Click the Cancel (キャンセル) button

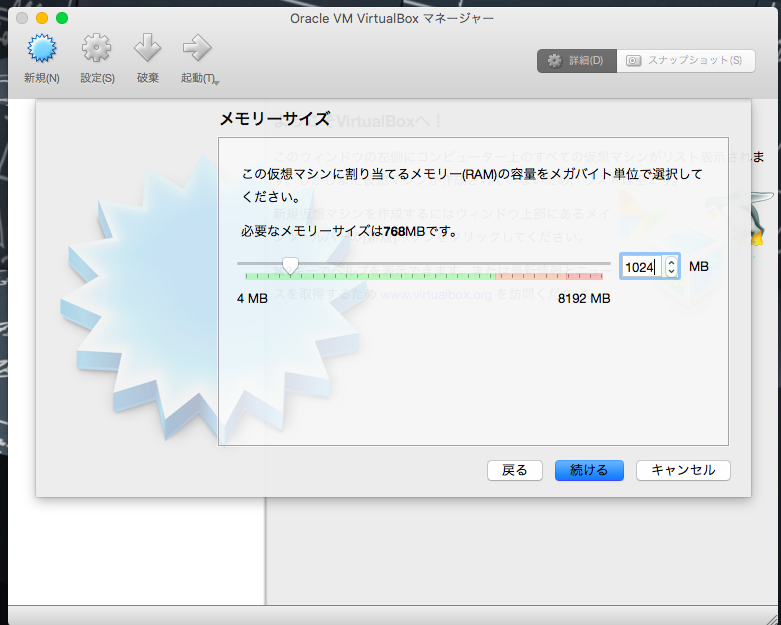[683, 470]
